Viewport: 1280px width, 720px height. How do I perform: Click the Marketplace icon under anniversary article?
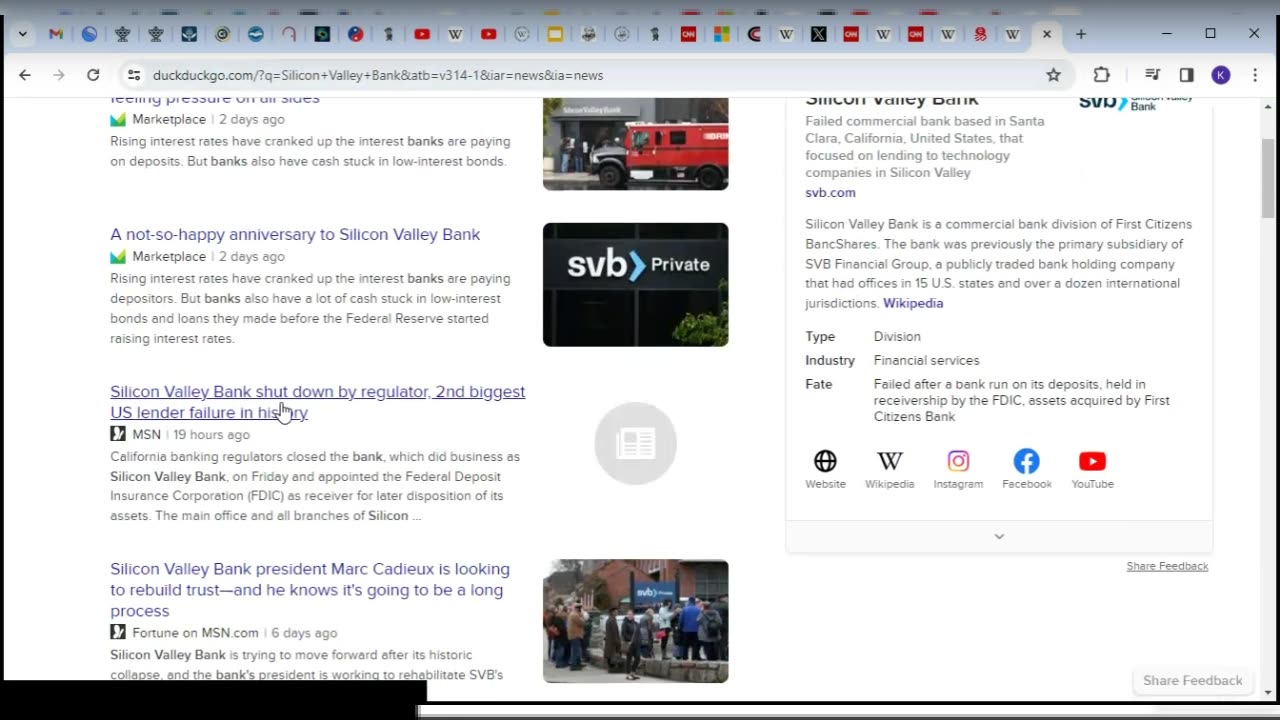pyautogui.click(x=118, y=257)
